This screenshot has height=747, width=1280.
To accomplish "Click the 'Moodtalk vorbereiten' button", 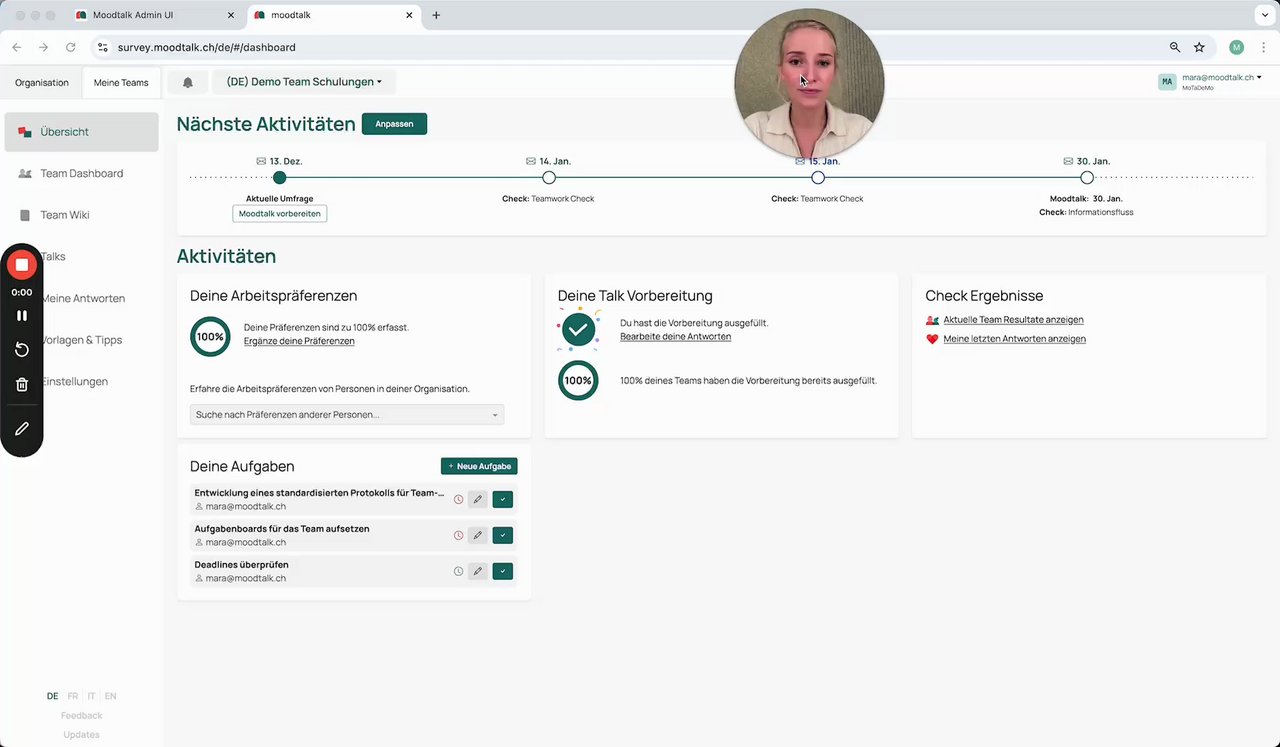I will 280,214.
